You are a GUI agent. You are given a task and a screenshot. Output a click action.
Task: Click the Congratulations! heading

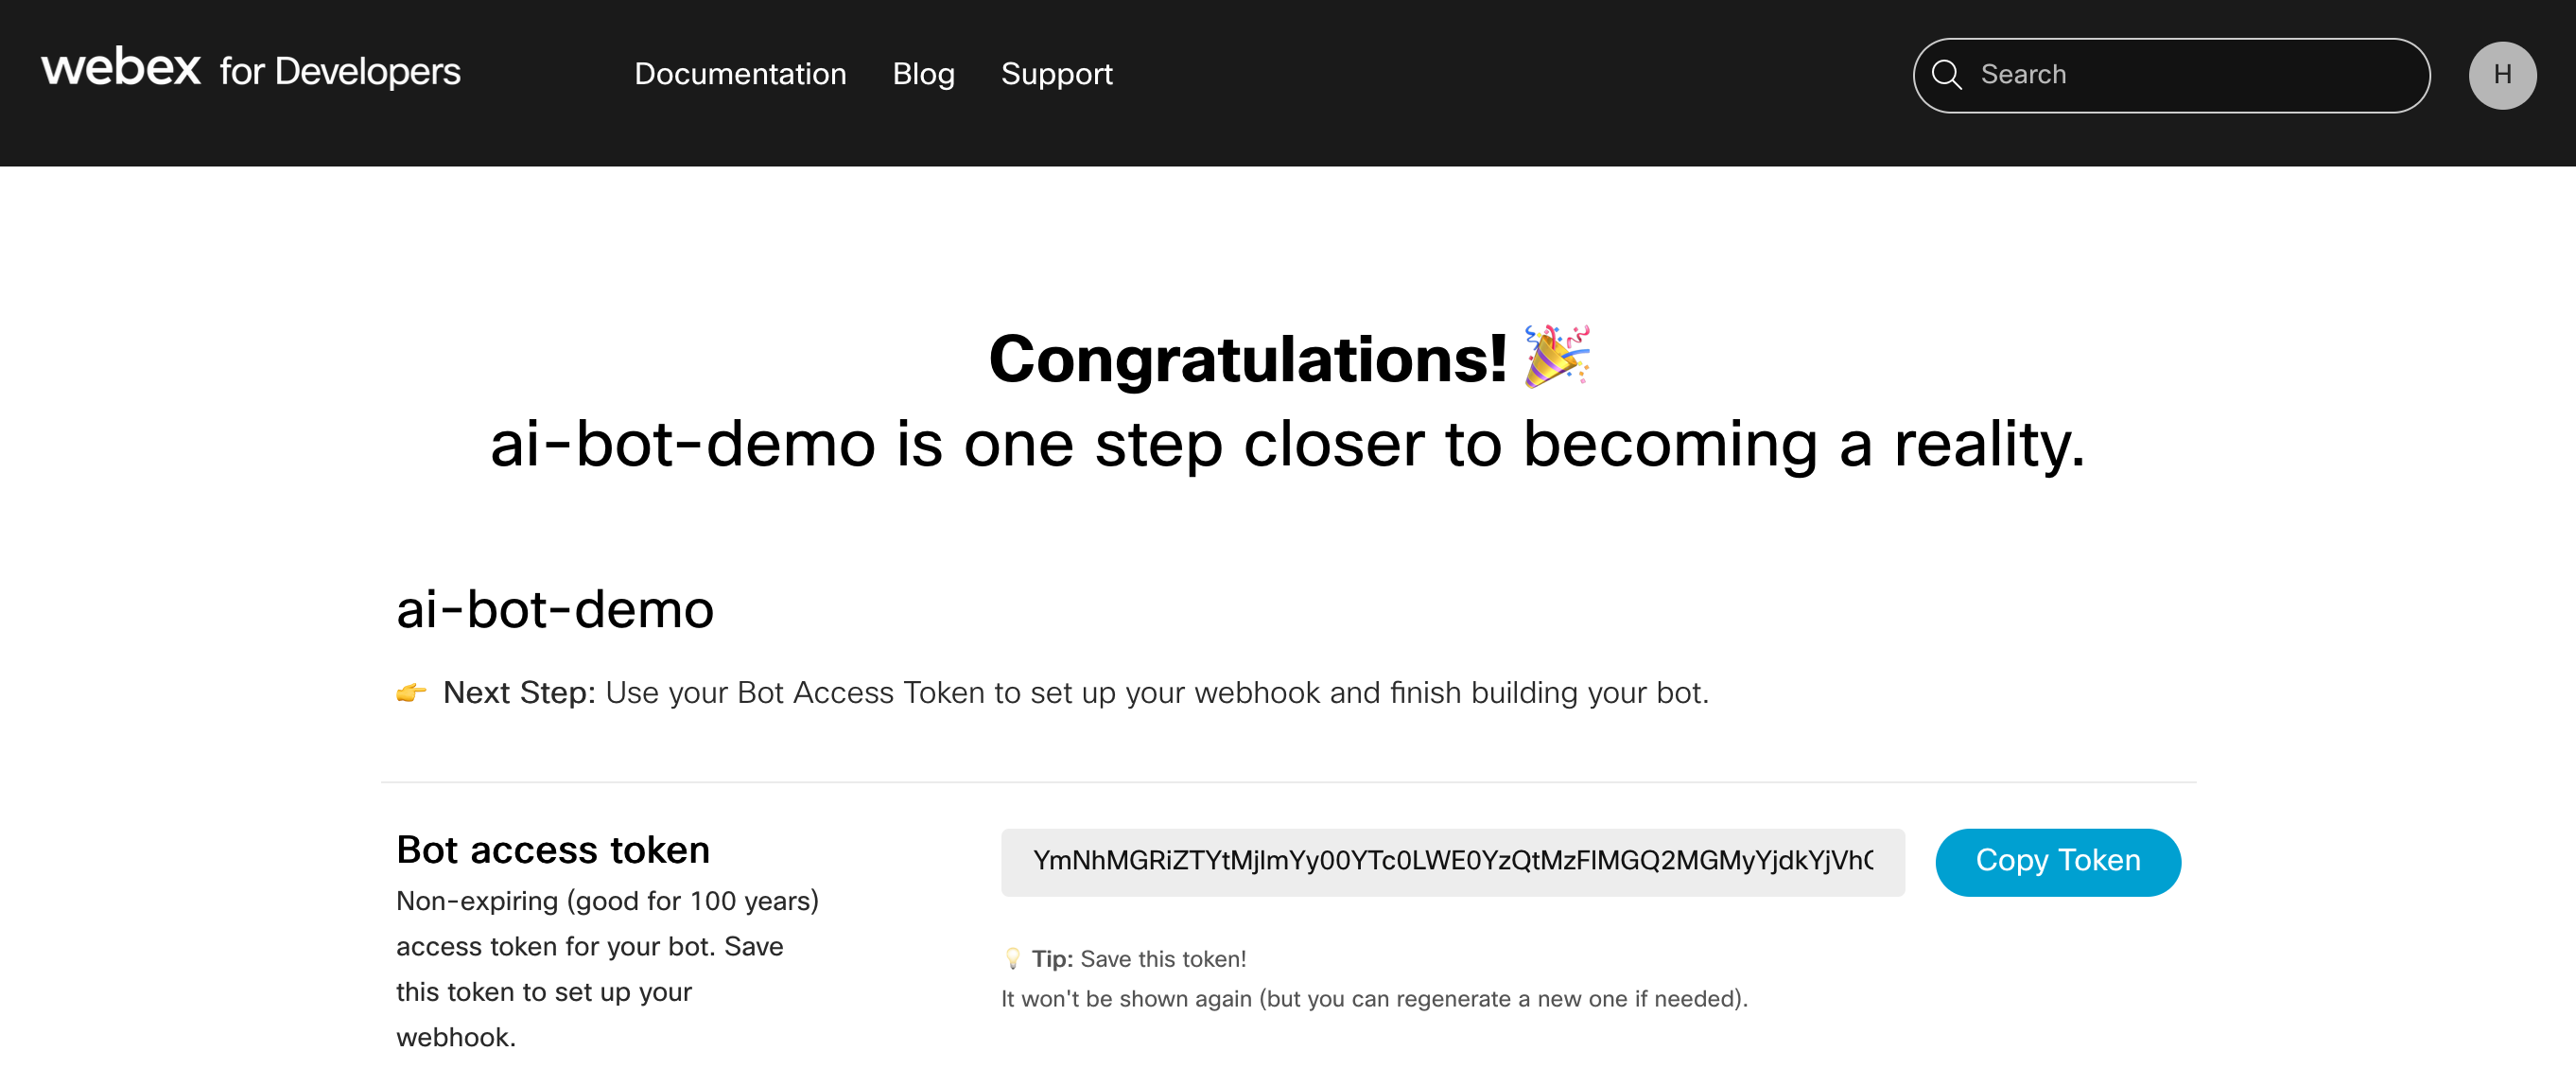pos(1248,358)
